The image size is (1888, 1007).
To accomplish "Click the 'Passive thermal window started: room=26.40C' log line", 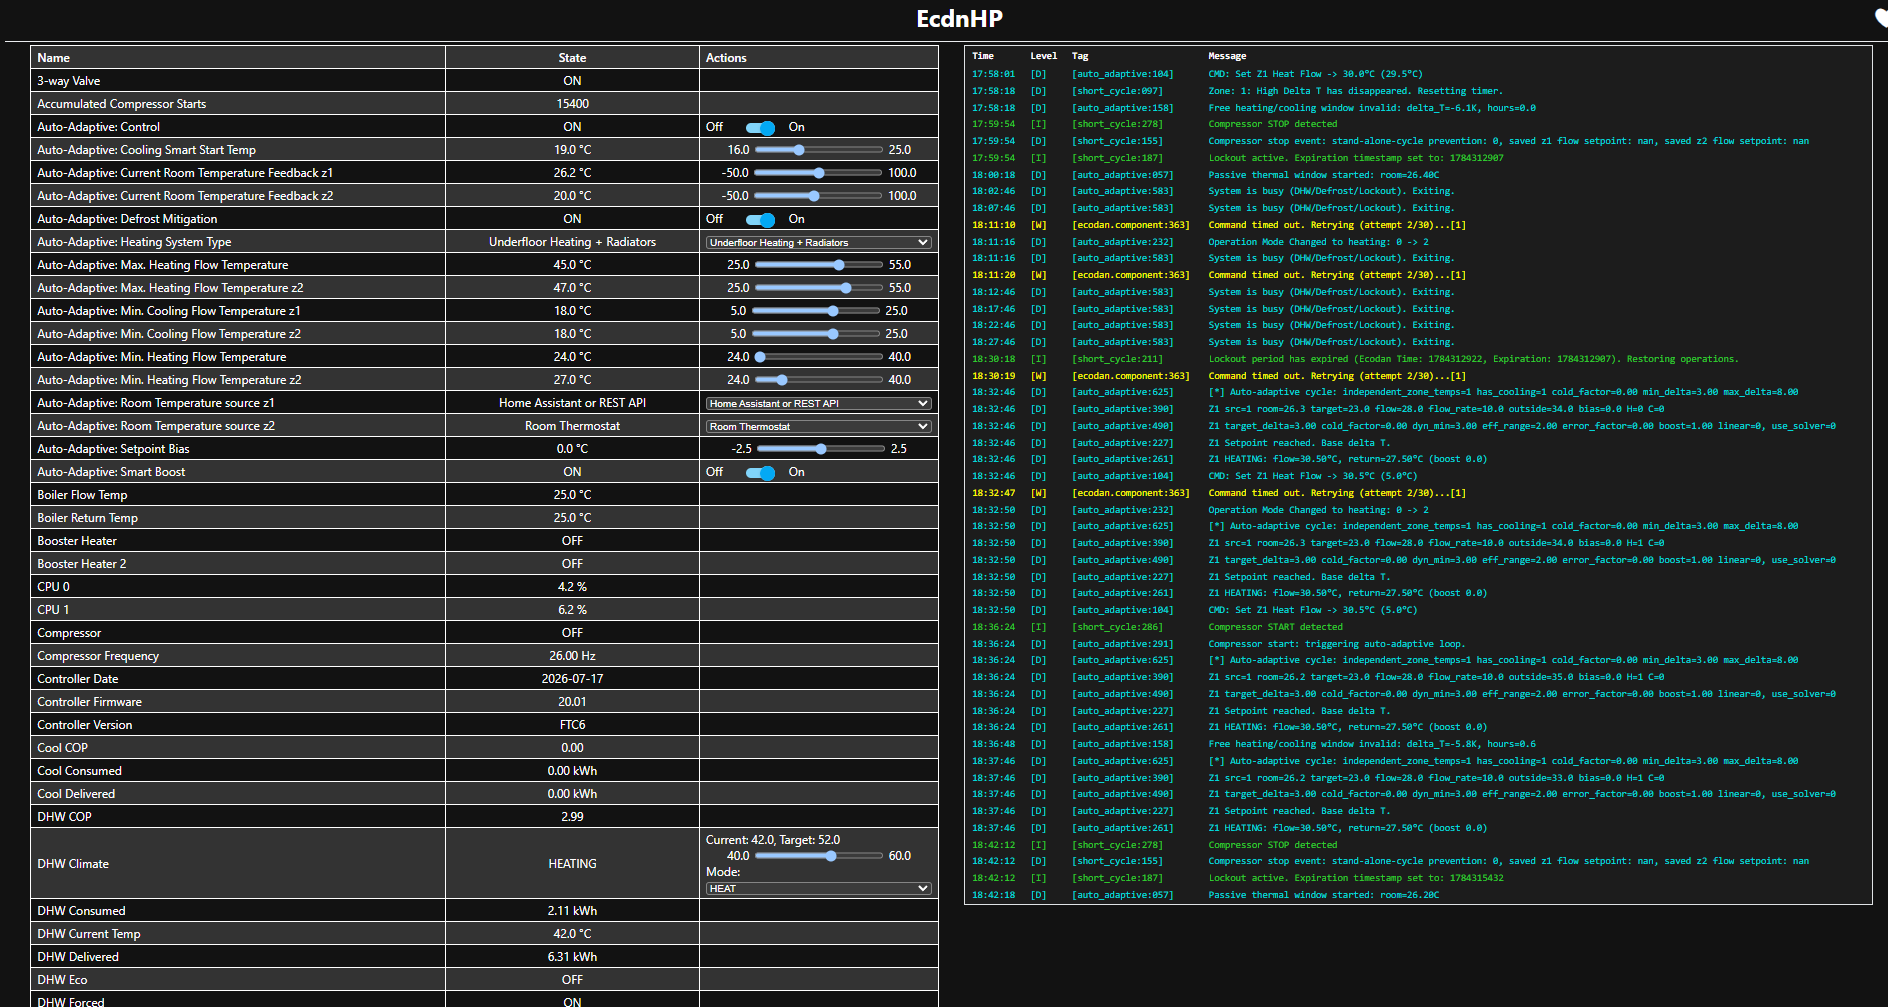I will click(x=1324, y=175).
